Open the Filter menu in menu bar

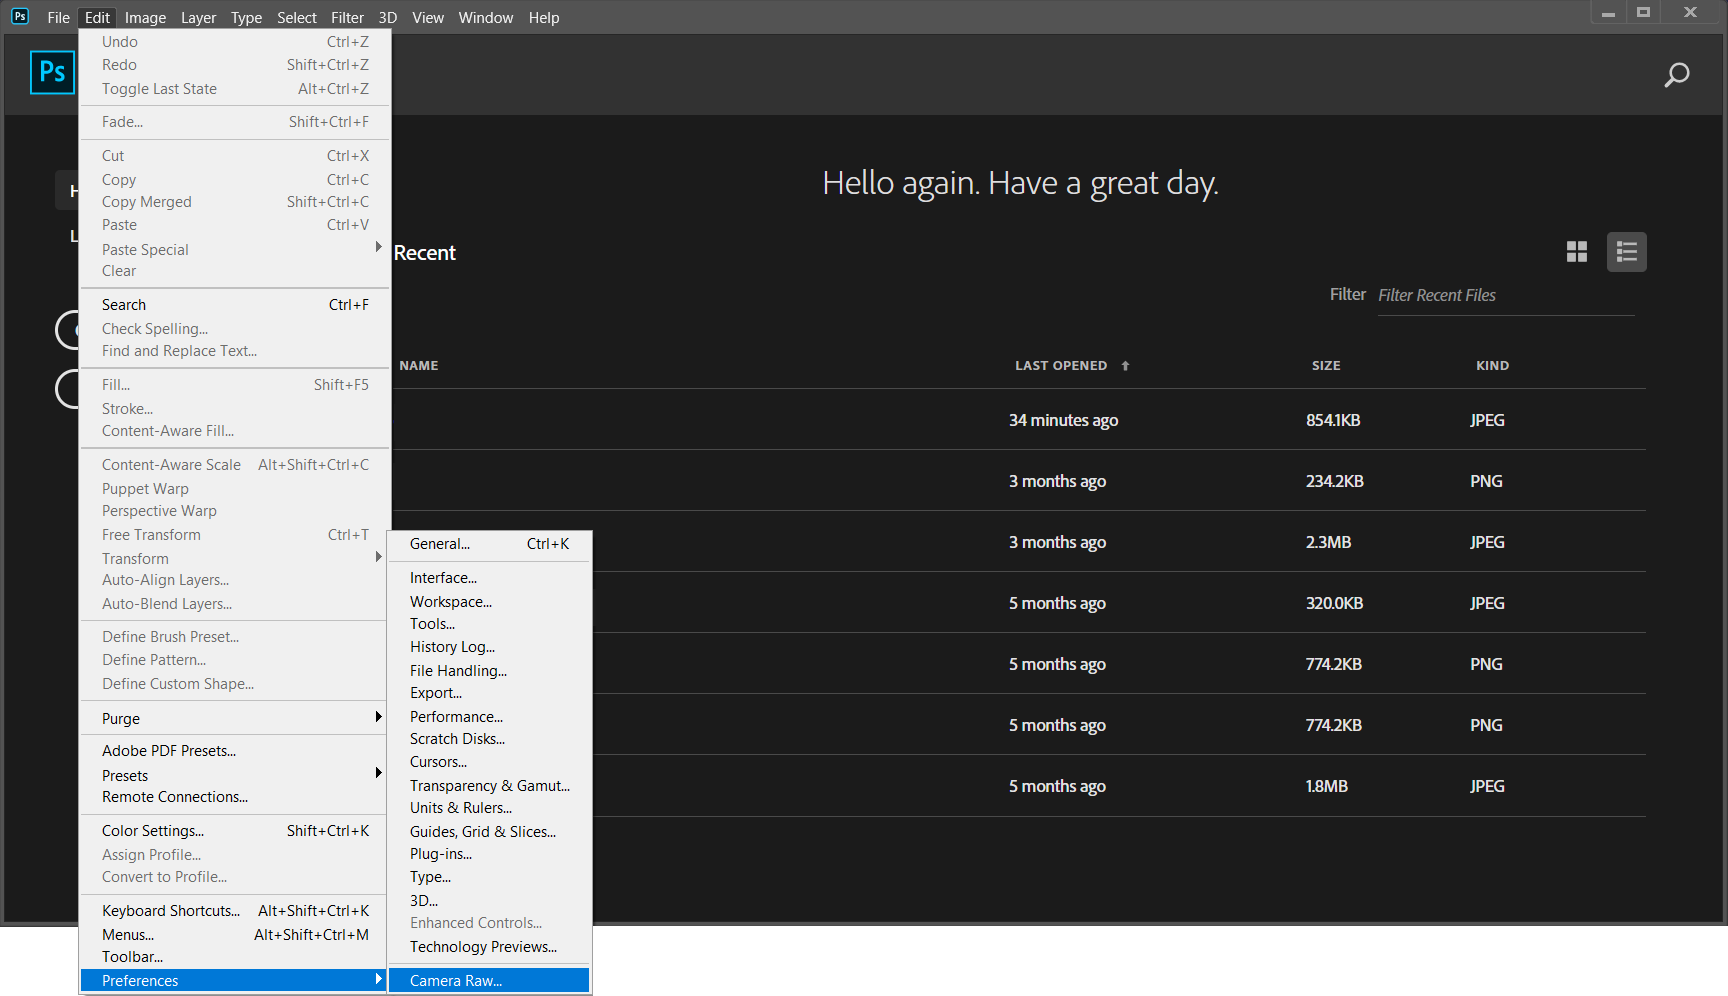click(347, 18)
